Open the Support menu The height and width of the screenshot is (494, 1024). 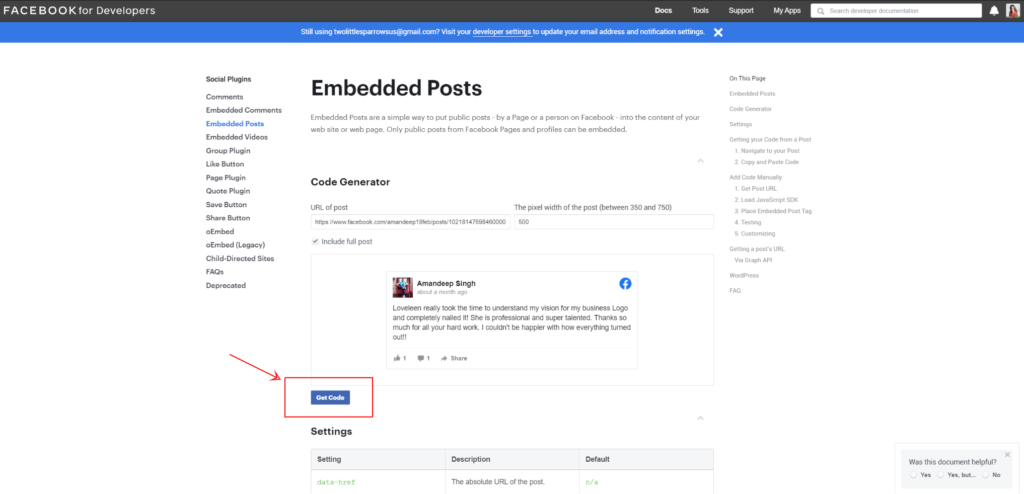coord(741,10)
